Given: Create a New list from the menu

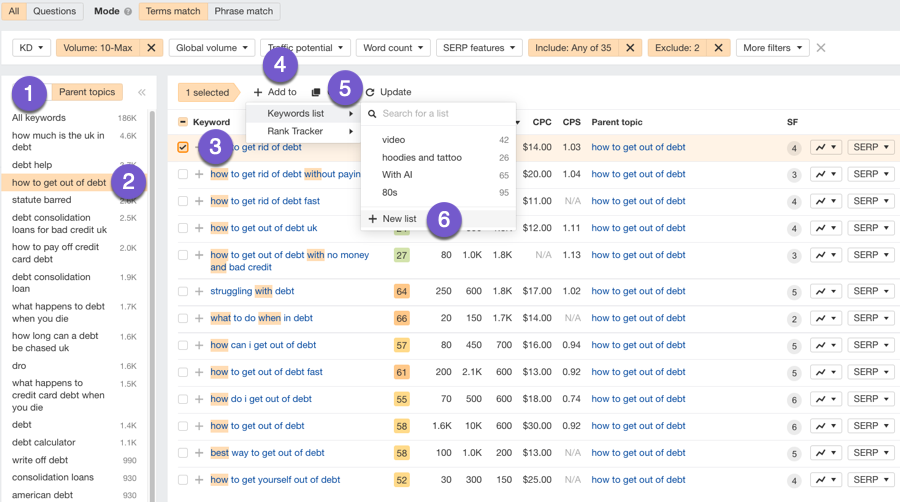Looking at the screenshot, I should [x=399, y=219].
